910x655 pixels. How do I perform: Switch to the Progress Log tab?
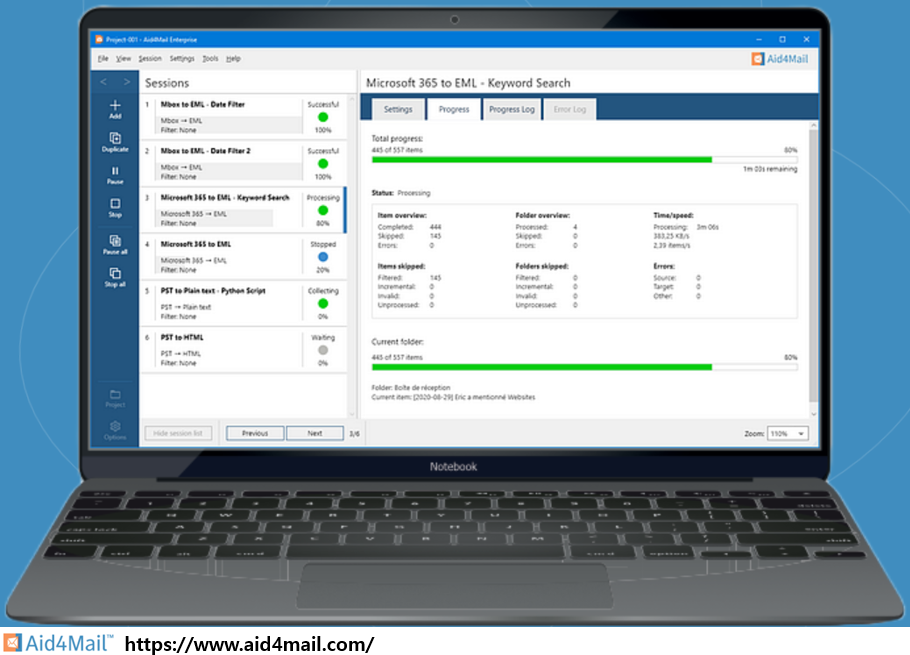(x=511, y=109)
